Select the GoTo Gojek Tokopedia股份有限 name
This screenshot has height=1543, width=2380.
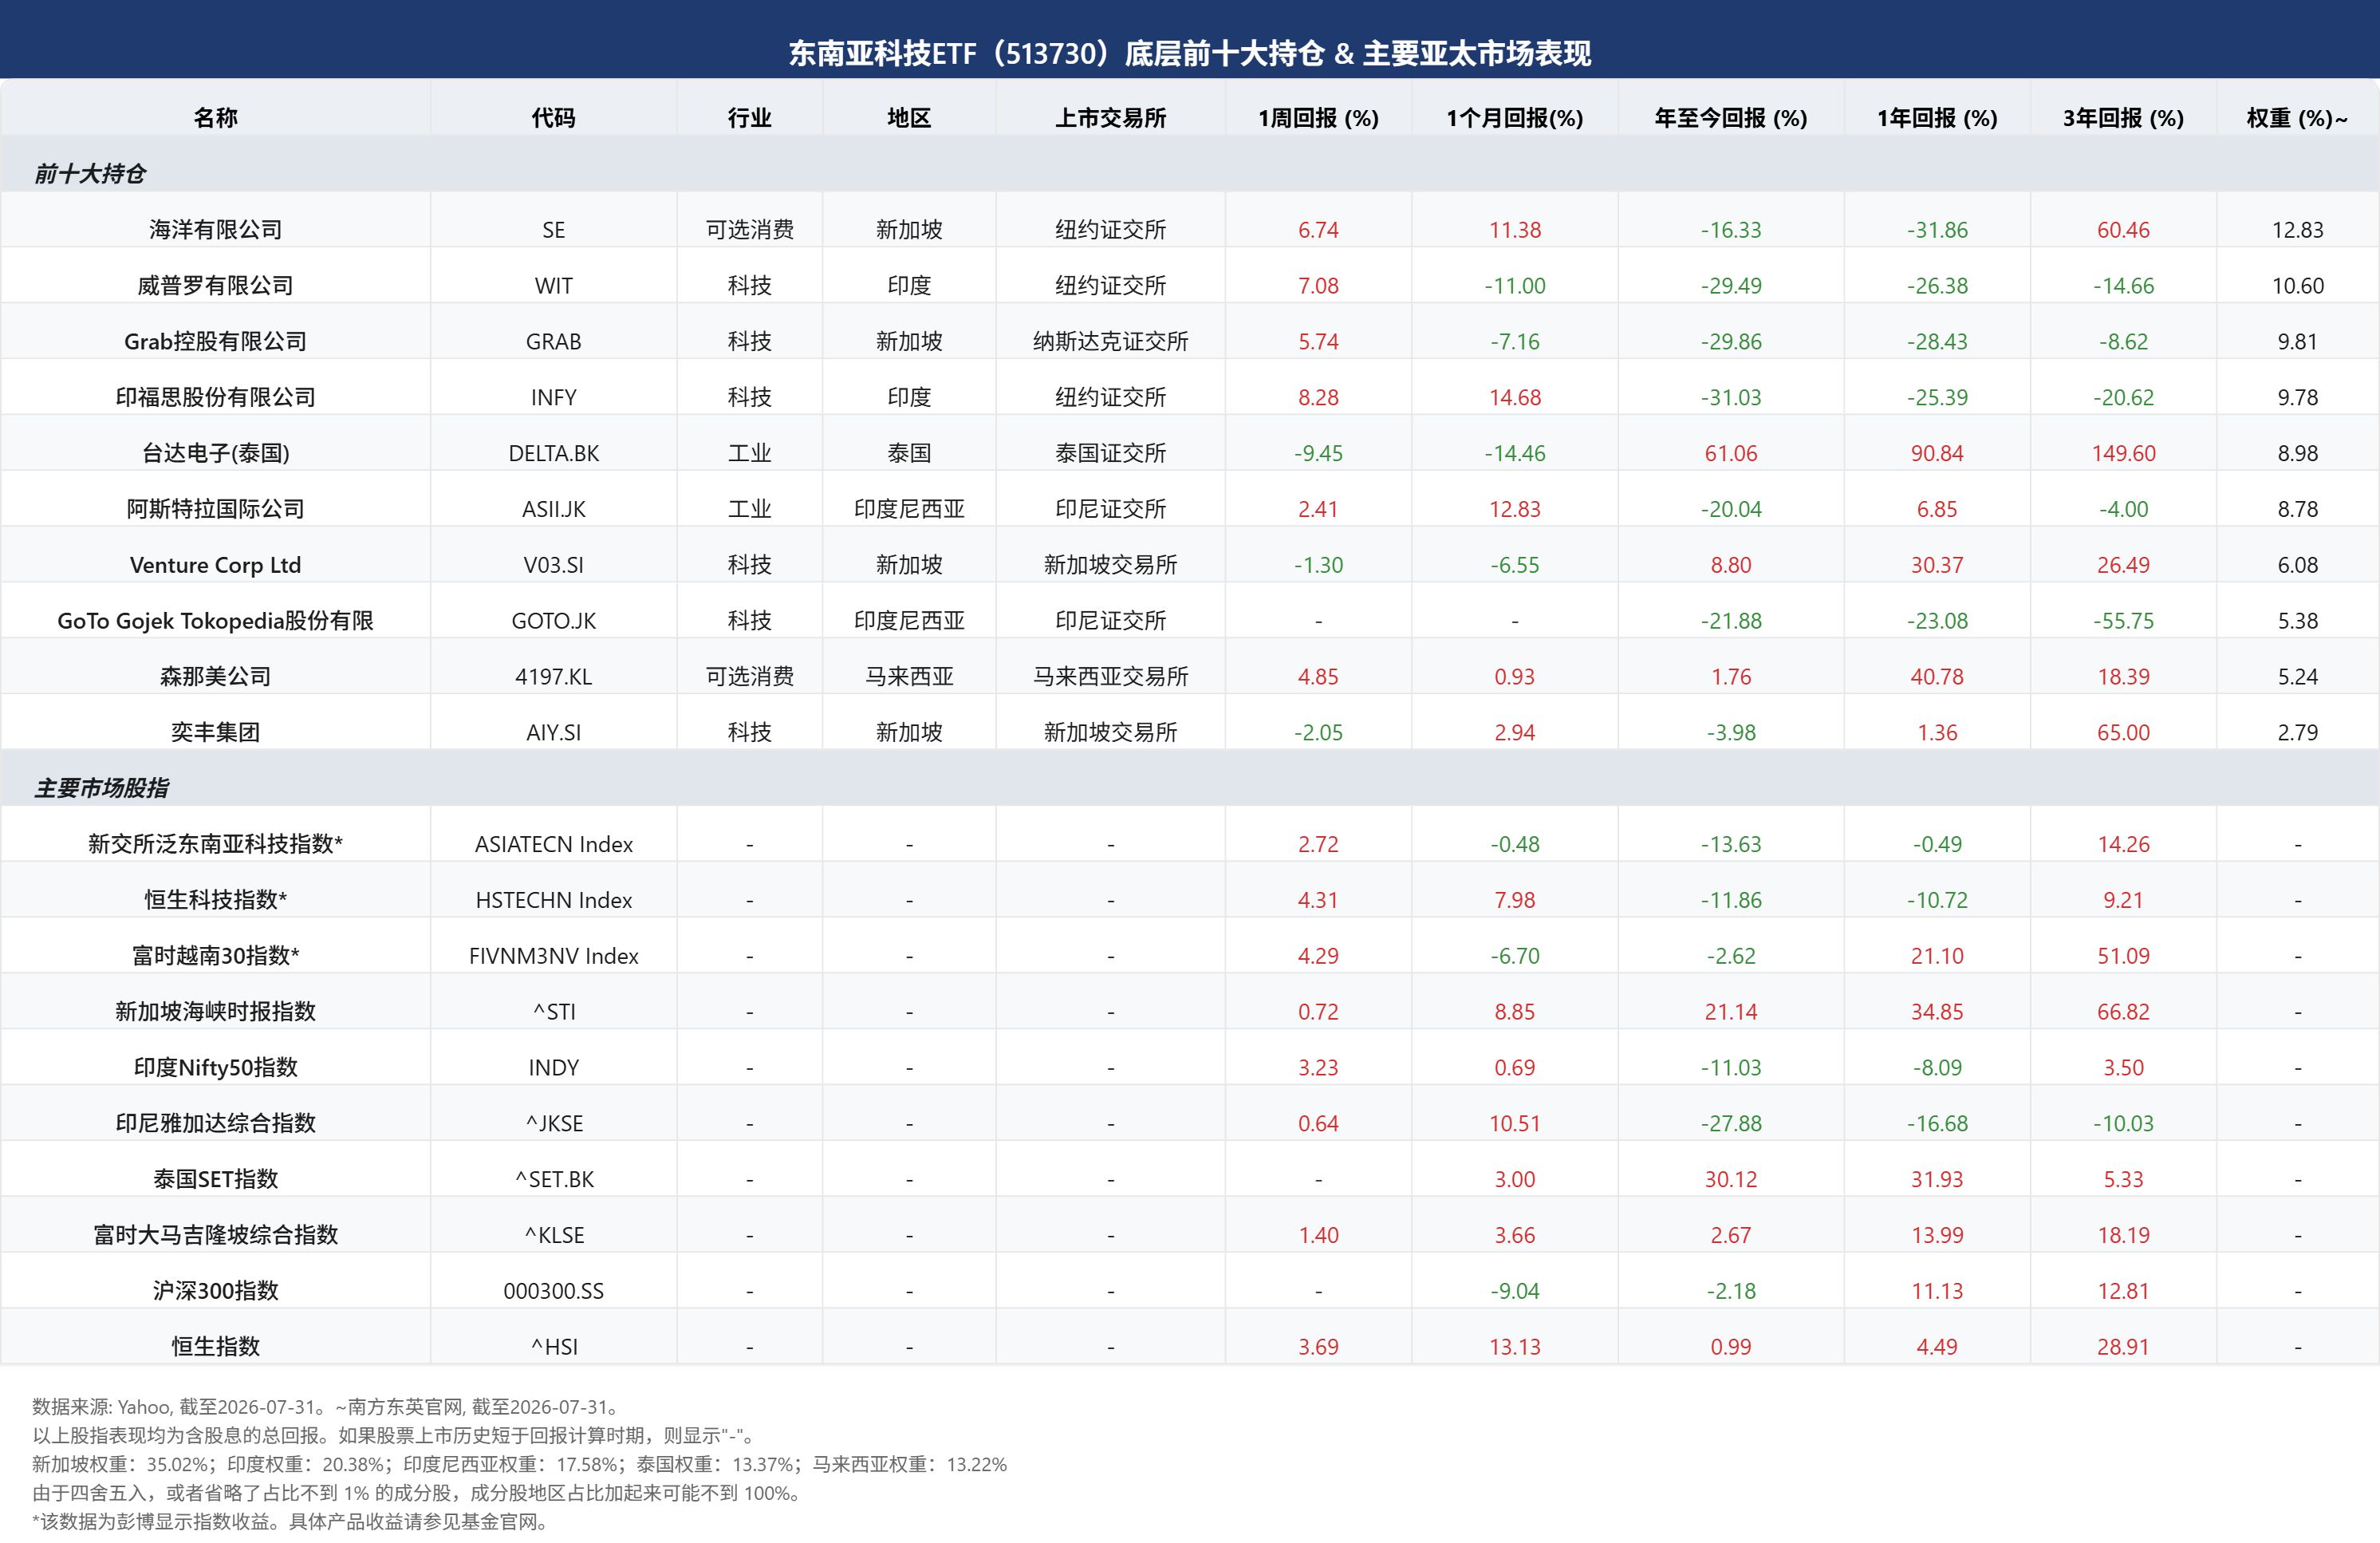(x=215, y=621)
